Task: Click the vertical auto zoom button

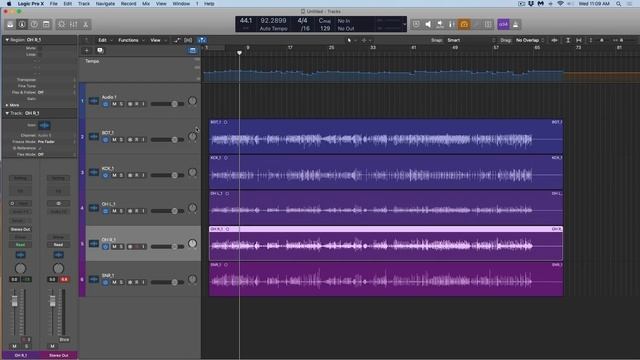Action: [x=568, y=40]
